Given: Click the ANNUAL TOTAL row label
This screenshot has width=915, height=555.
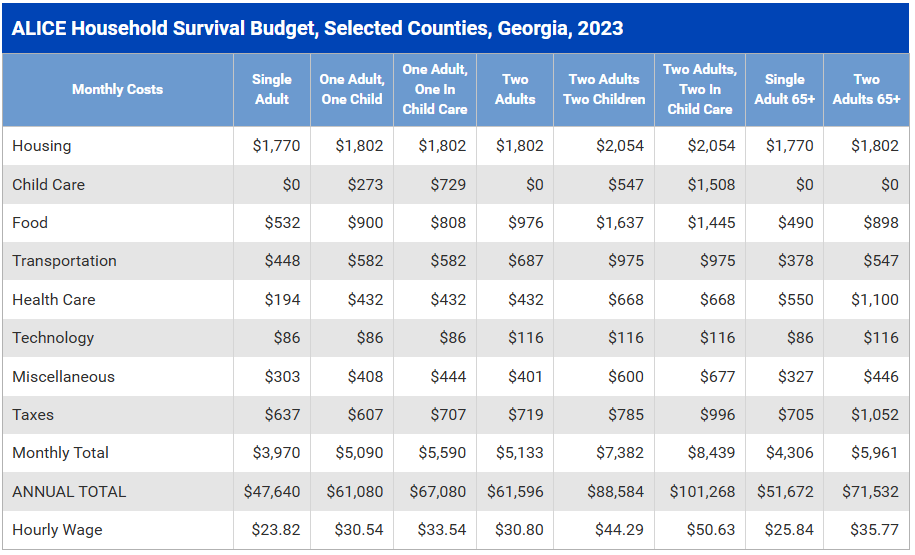Looking at the screenshot, I should [69, 492].
